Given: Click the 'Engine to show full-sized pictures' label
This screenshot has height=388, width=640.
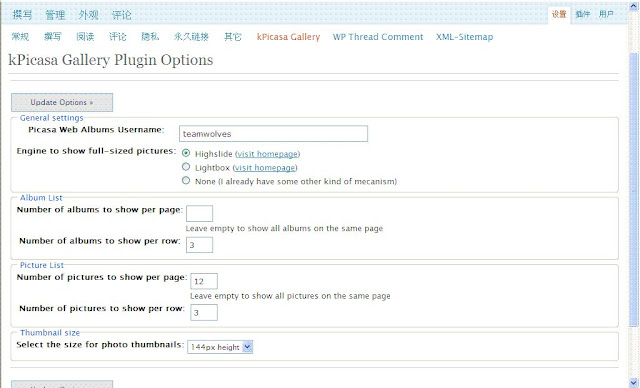Looking at the screenshot, I should [96, 151].
